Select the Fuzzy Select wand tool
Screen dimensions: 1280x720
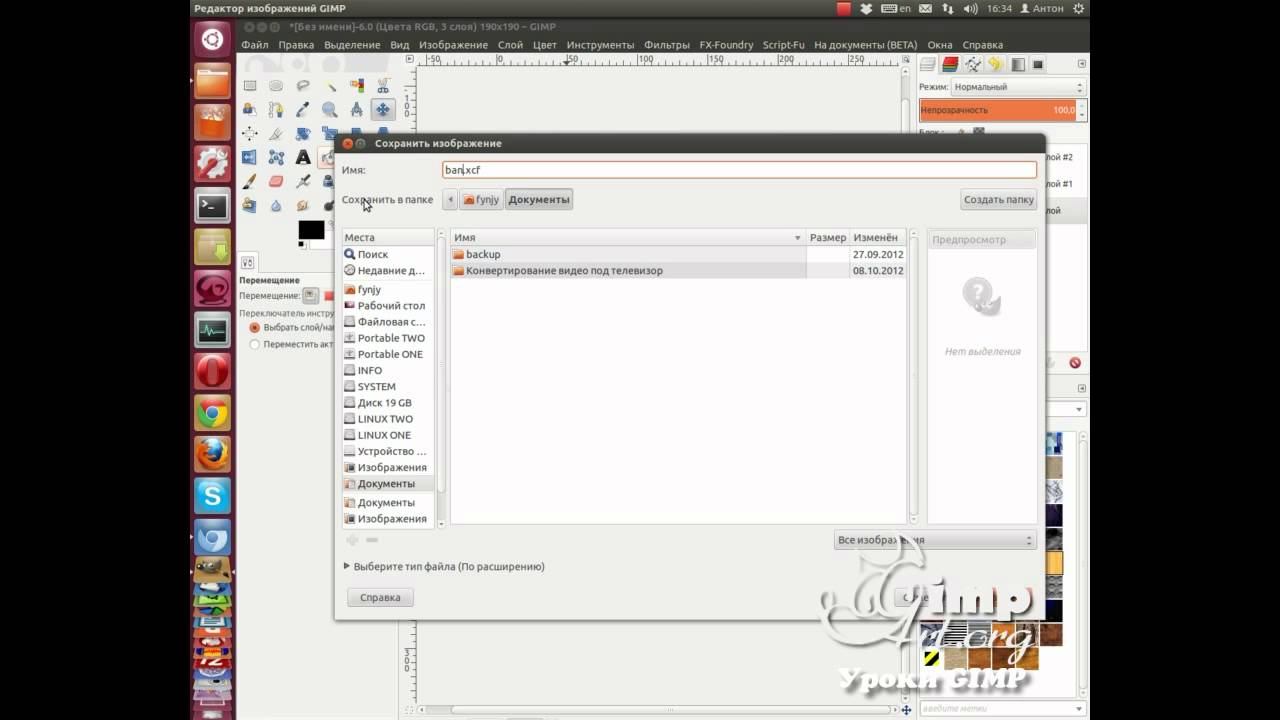coord(329,86)
